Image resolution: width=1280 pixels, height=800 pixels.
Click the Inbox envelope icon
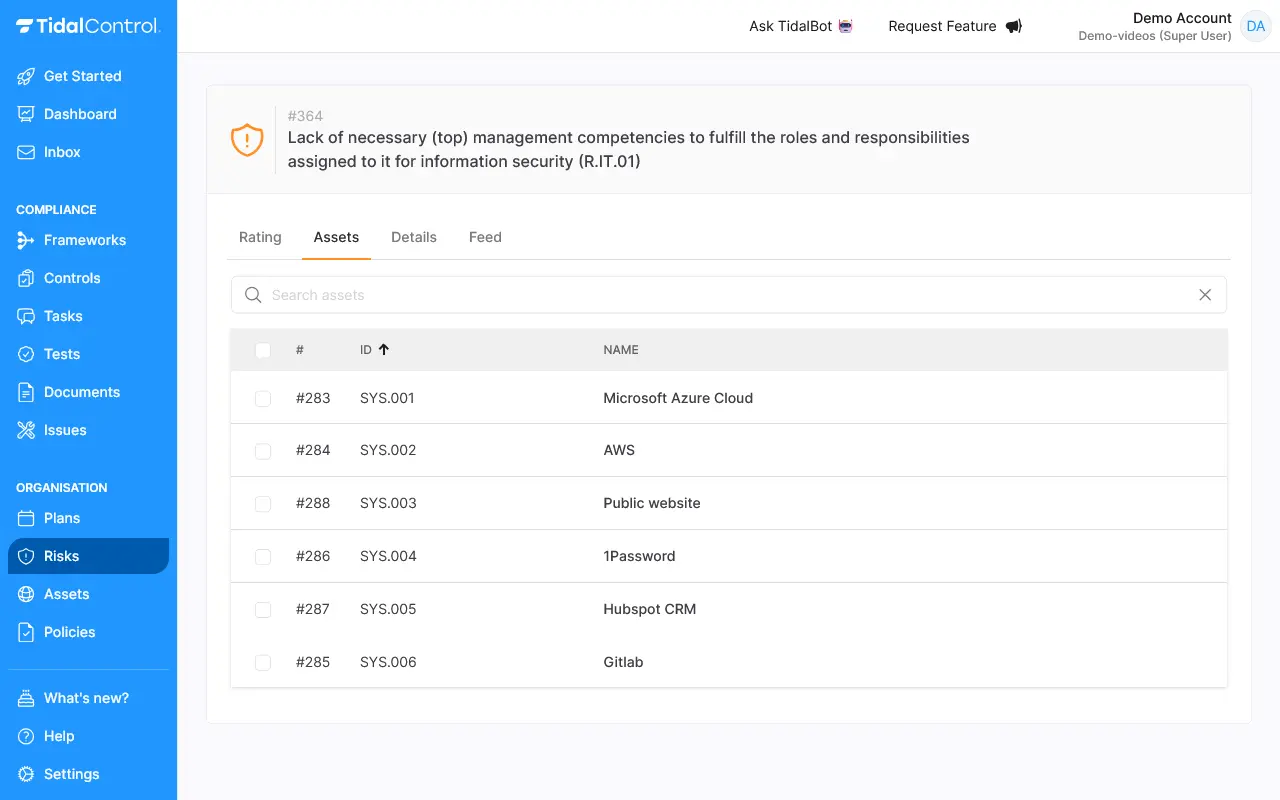coord(26,152)
